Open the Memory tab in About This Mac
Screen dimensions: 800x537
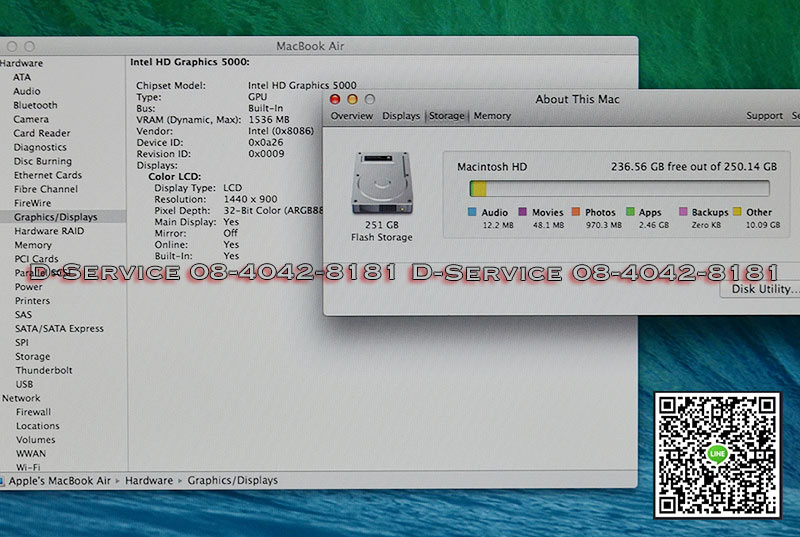pyautogui.click(x=492, y=116)
